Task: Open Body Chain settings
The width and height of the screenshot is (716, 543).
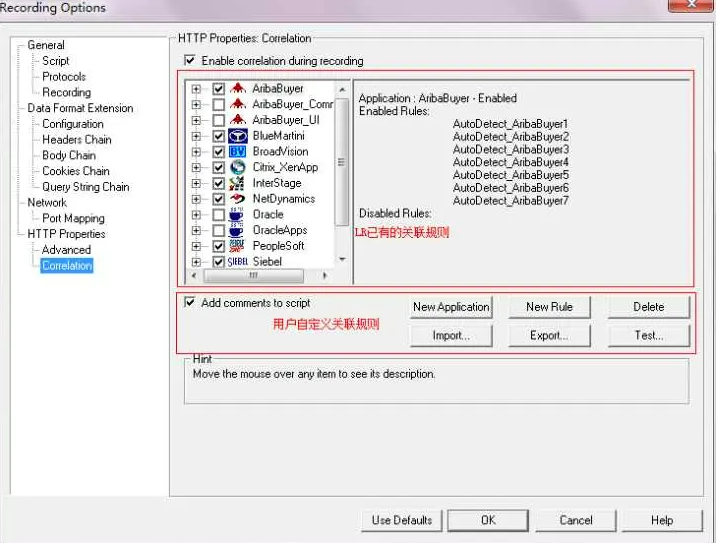Action: point(69,155)
